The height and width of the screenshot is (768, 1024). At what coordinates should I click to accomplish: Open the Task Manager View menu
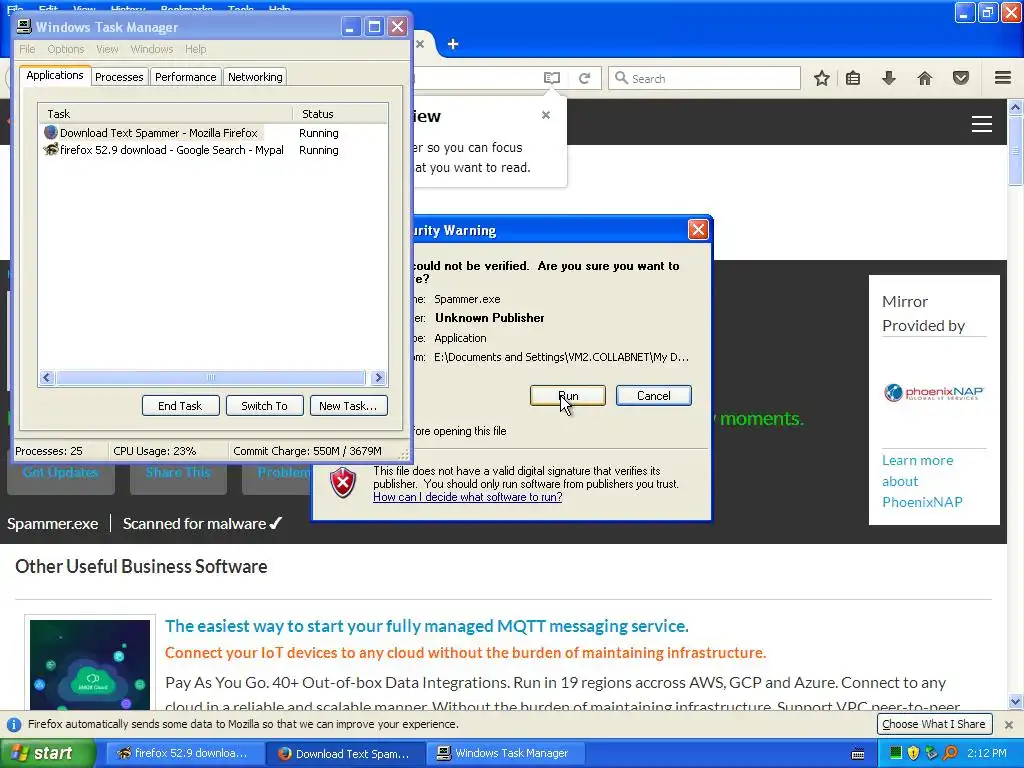coord(107,49)
